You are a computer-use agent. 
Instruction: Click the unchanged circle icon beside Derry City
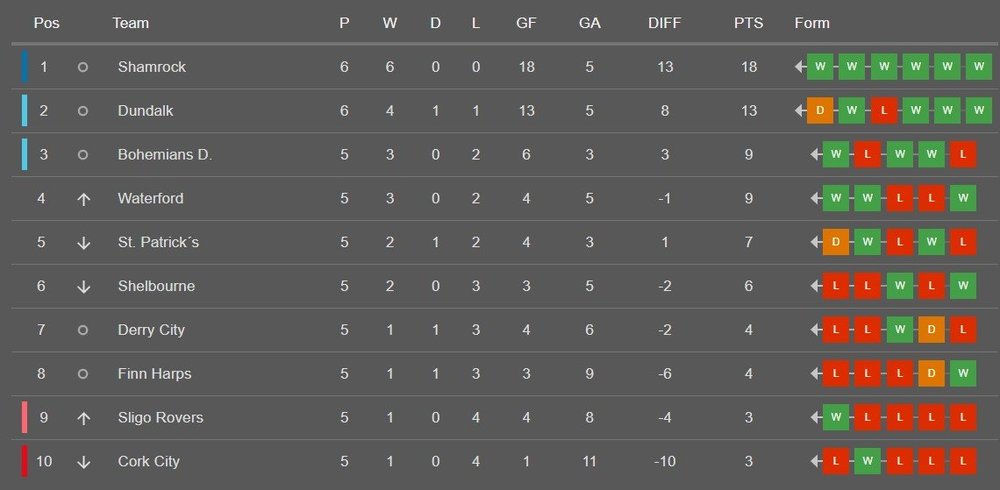[x=83, y=330]
